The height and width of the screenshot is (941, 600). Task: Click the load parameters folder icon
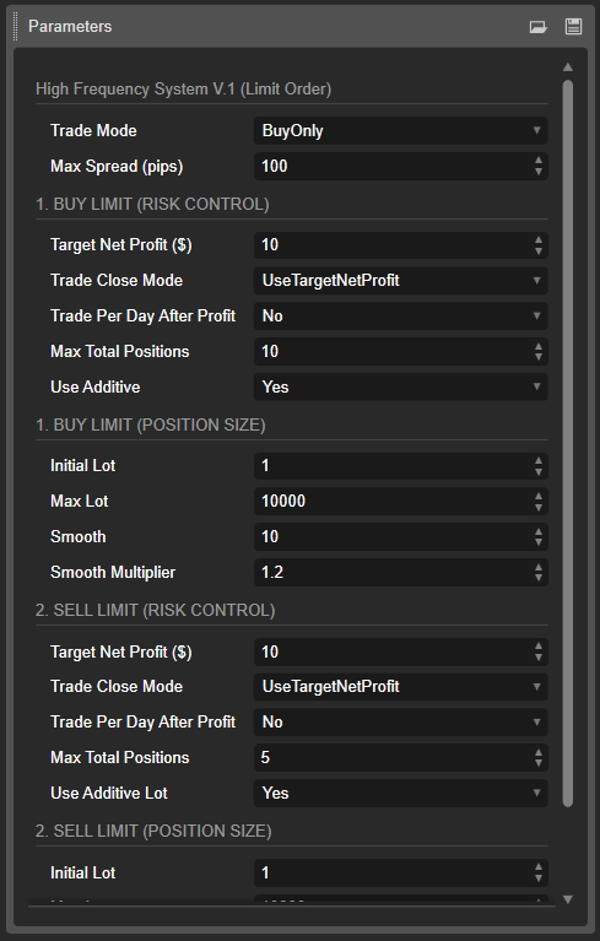[x=538, y=27]
